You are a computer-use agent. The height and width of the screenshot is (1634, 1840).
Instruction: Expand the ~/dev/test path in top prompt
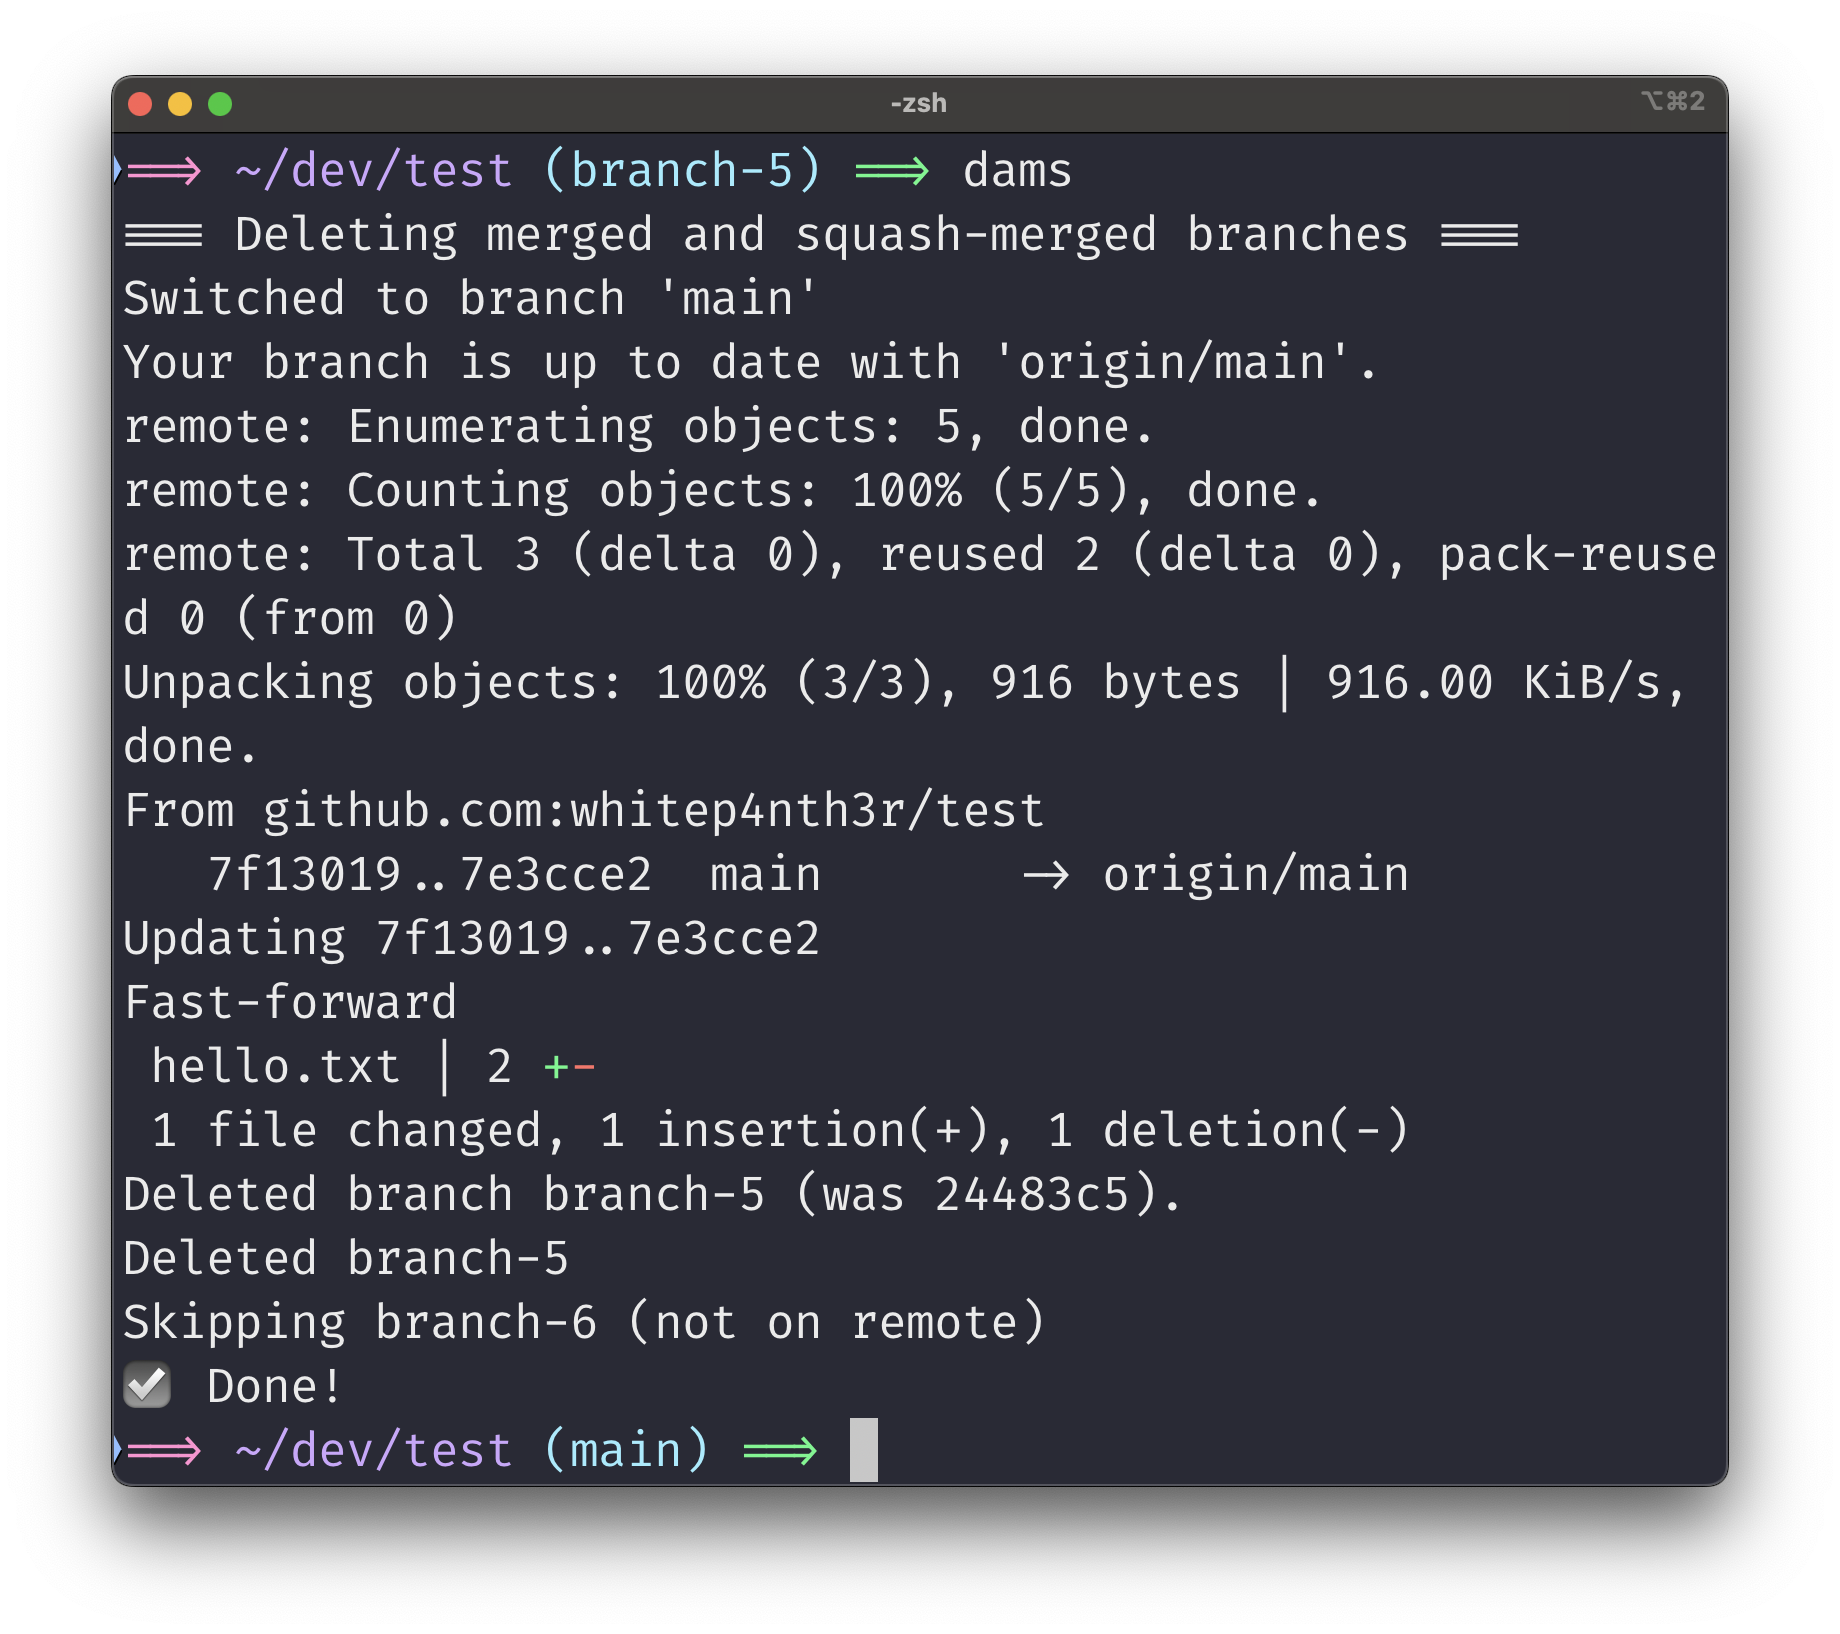[372, 170]
